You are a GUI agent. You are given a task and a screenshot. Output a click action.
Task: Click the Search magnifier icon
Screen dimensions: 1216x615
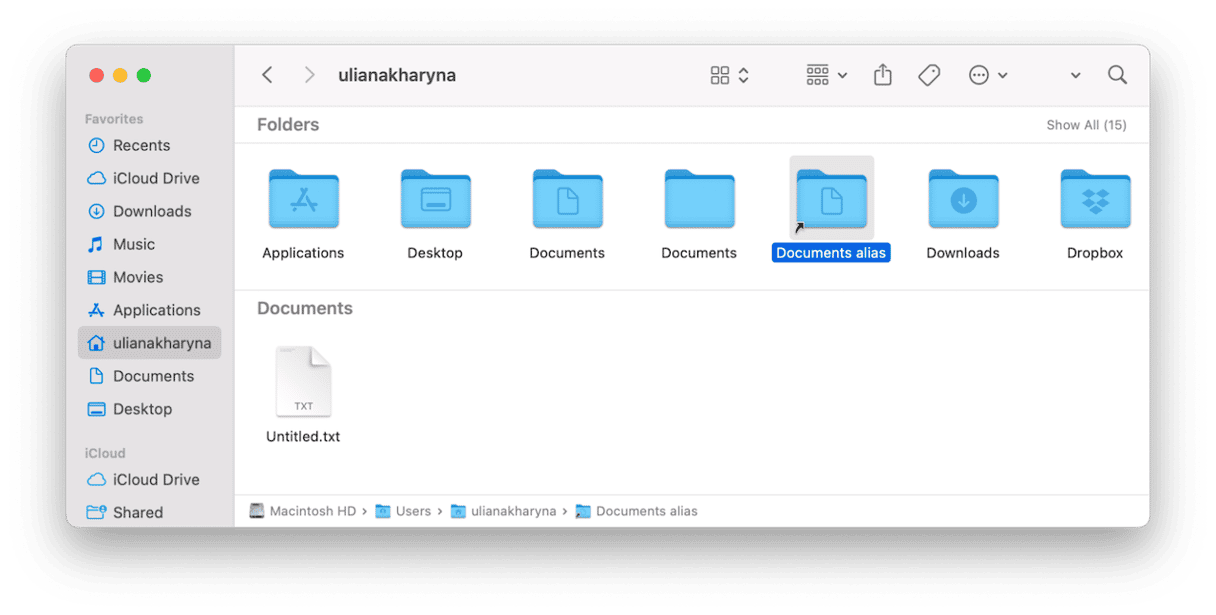pyautogui.click(x=1117, y=75)
